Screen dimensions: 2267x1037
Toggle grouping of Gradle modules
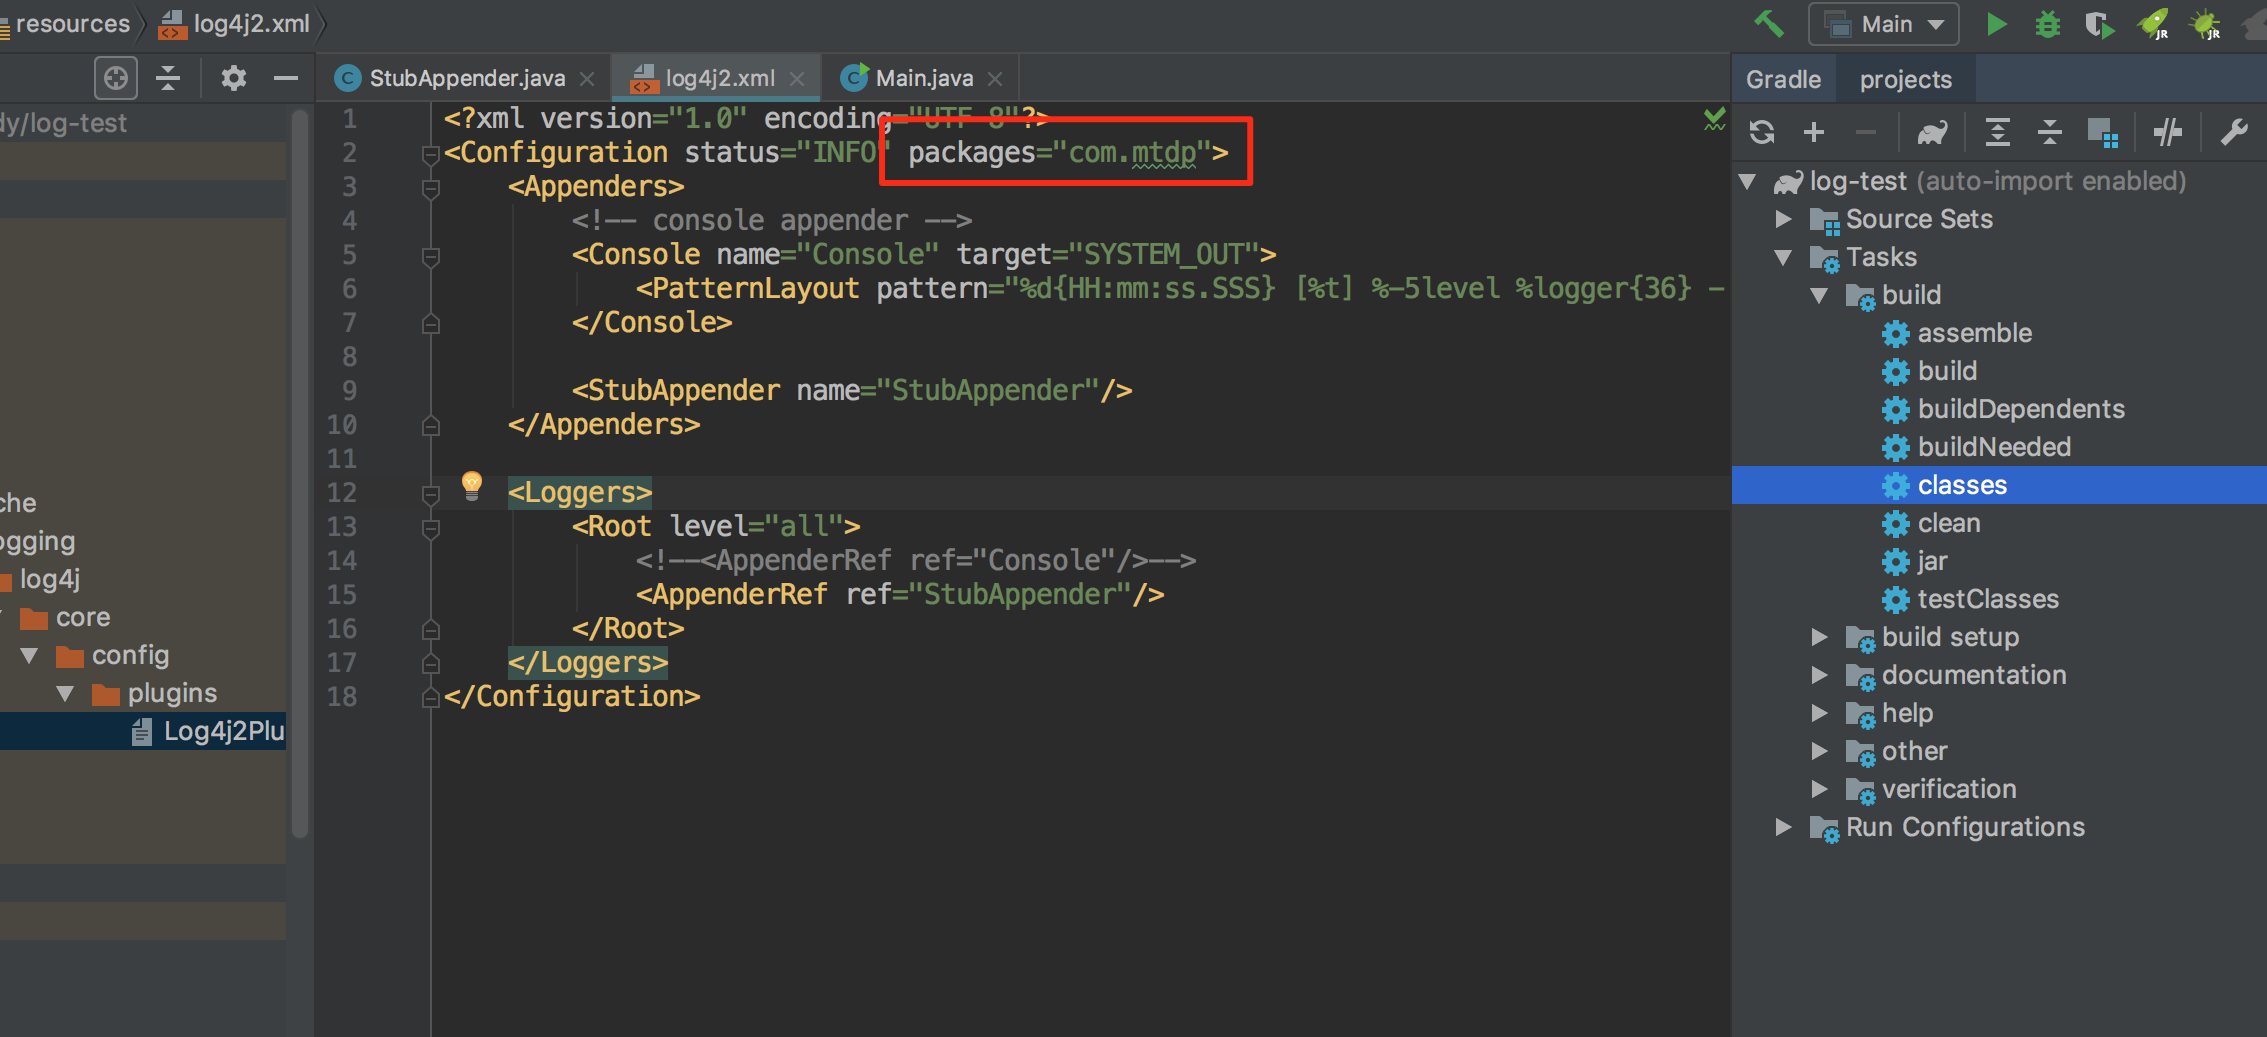(2105, 131)
